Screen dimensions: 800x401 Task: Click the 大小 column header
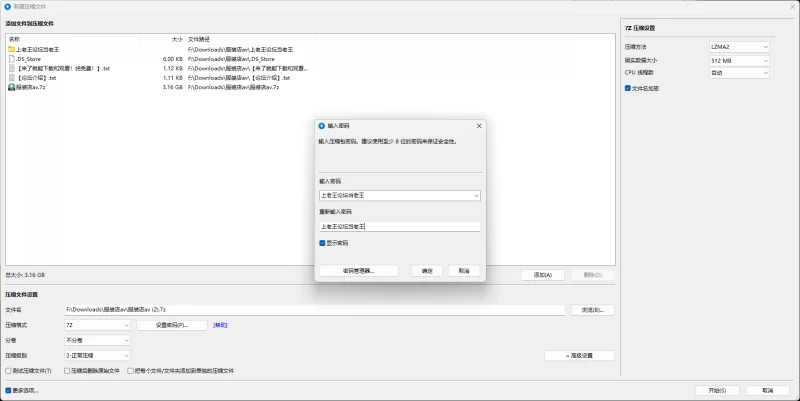point(177,39)
